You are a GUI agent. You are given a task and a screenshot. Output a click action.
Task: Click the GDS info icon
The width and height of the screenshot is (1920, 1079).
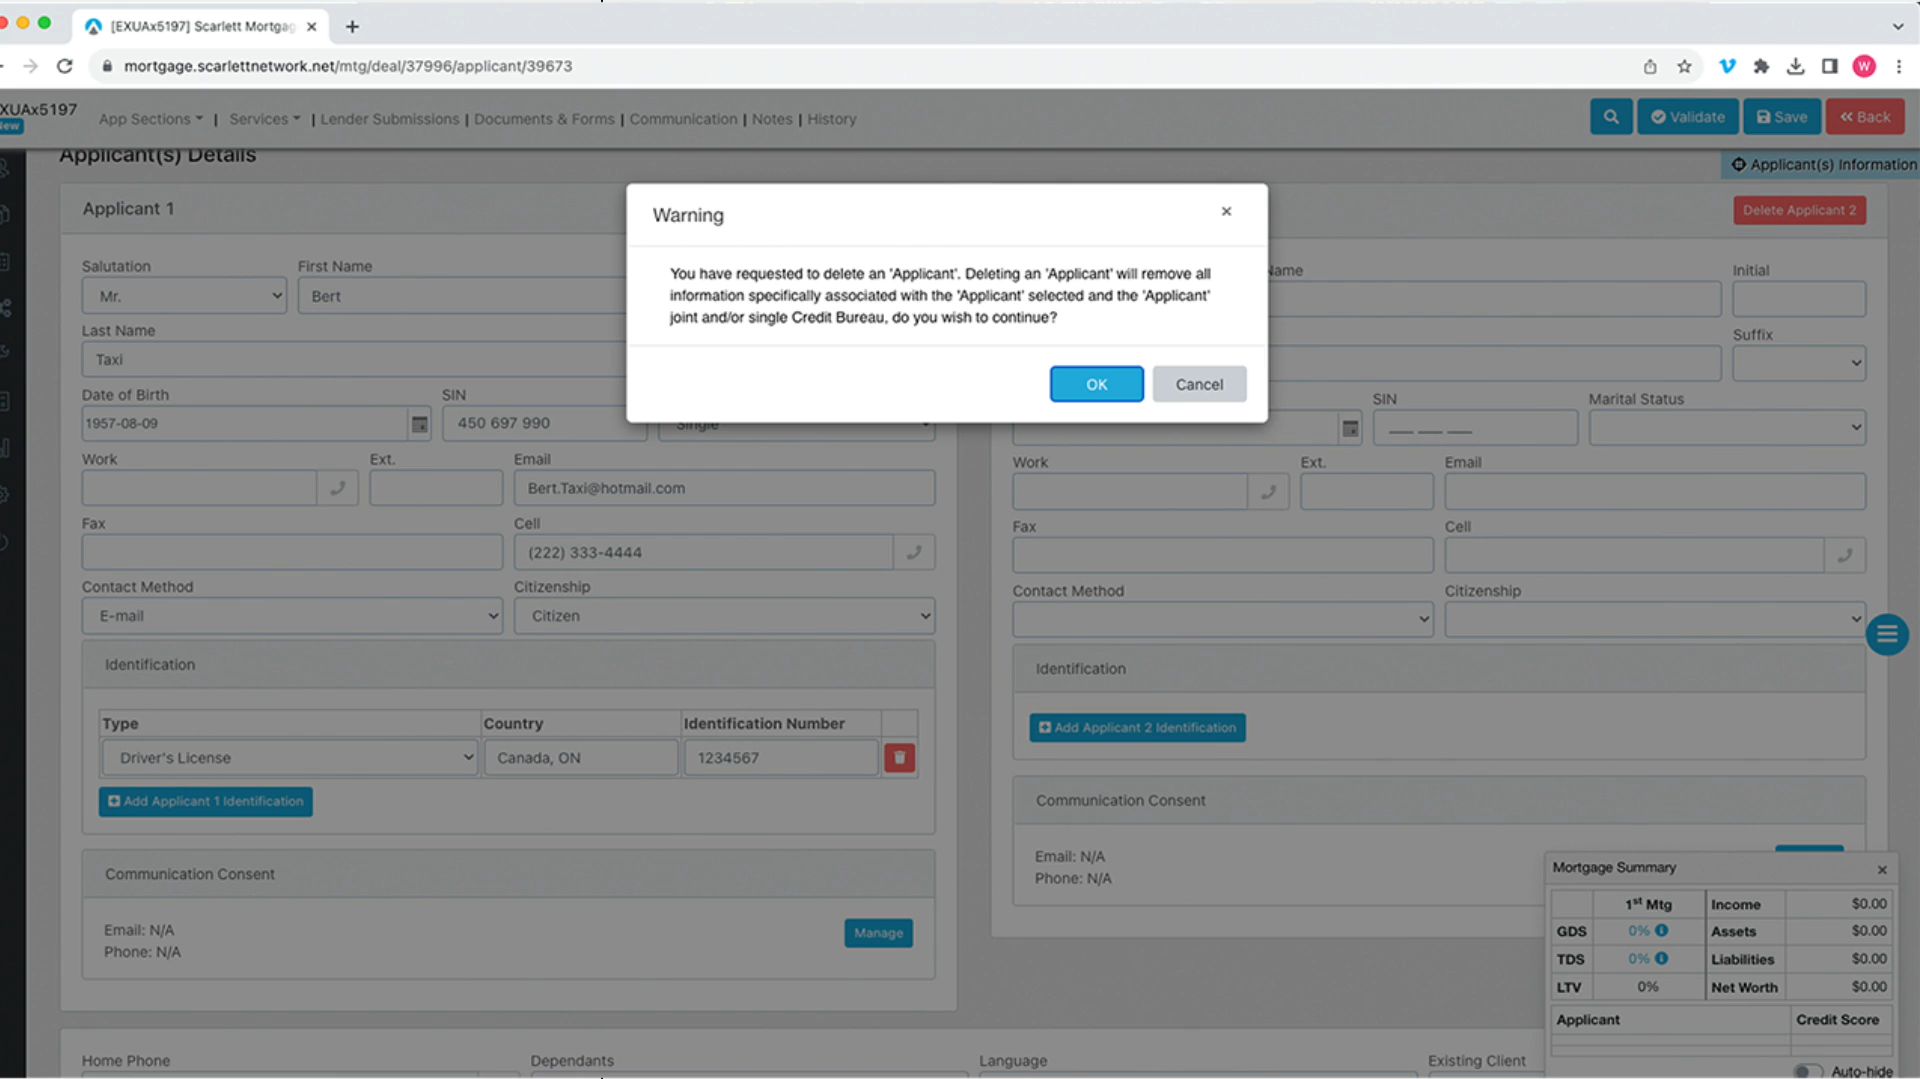click(1661, 931)
